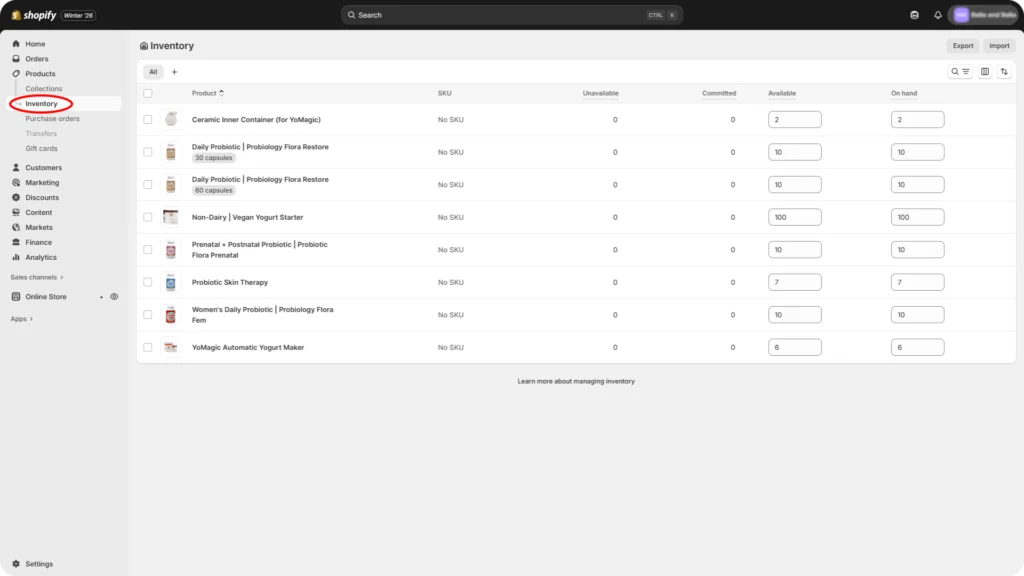This screenshot has width=1024, height=576.
Task: Check the select-all checkbox in the header row
Action: (x=146, y=92)
